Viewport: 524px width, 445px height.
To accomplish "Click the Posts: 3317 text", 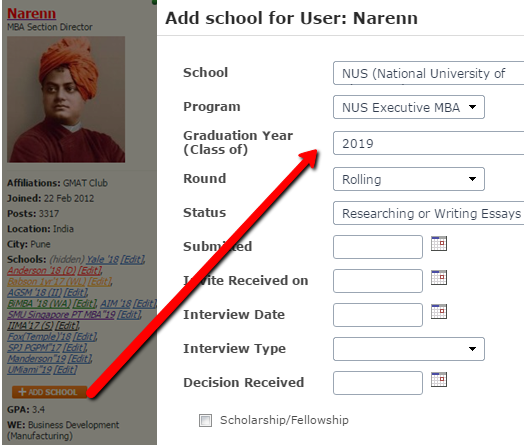I will pos(33,213).
